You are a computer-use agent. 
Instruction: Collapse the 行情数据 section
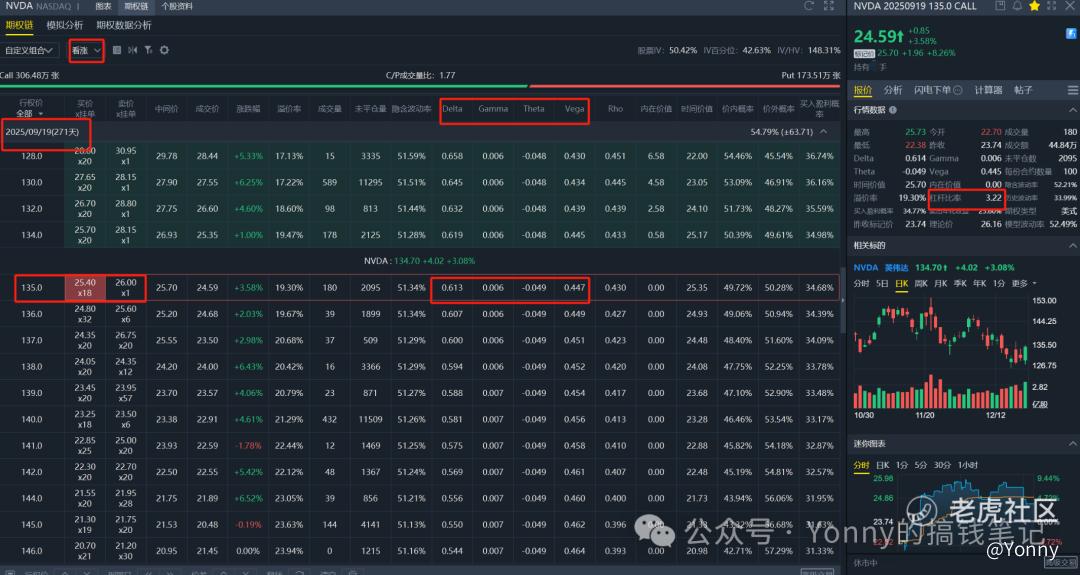click(1072, 110)
